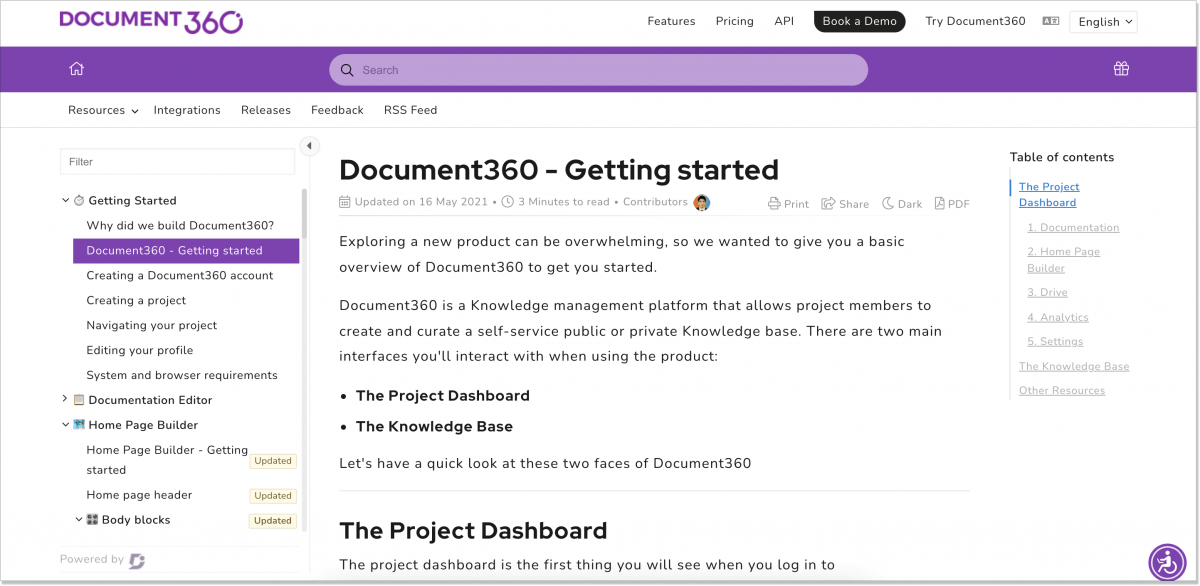Click the Book a Demo button
The height and width of the screenshot is (586, 1200).
(859, 21)
